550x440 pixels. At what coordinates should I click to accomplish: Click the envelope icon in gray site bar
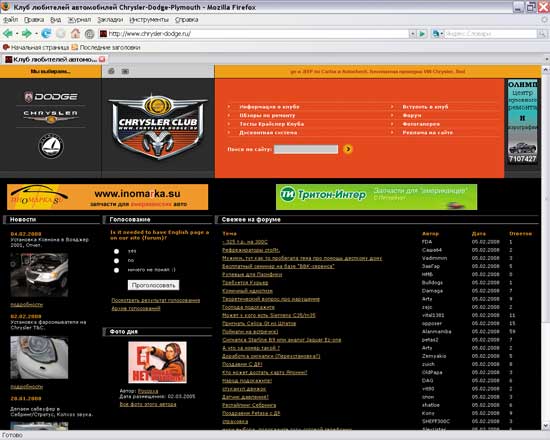(125, 71)
